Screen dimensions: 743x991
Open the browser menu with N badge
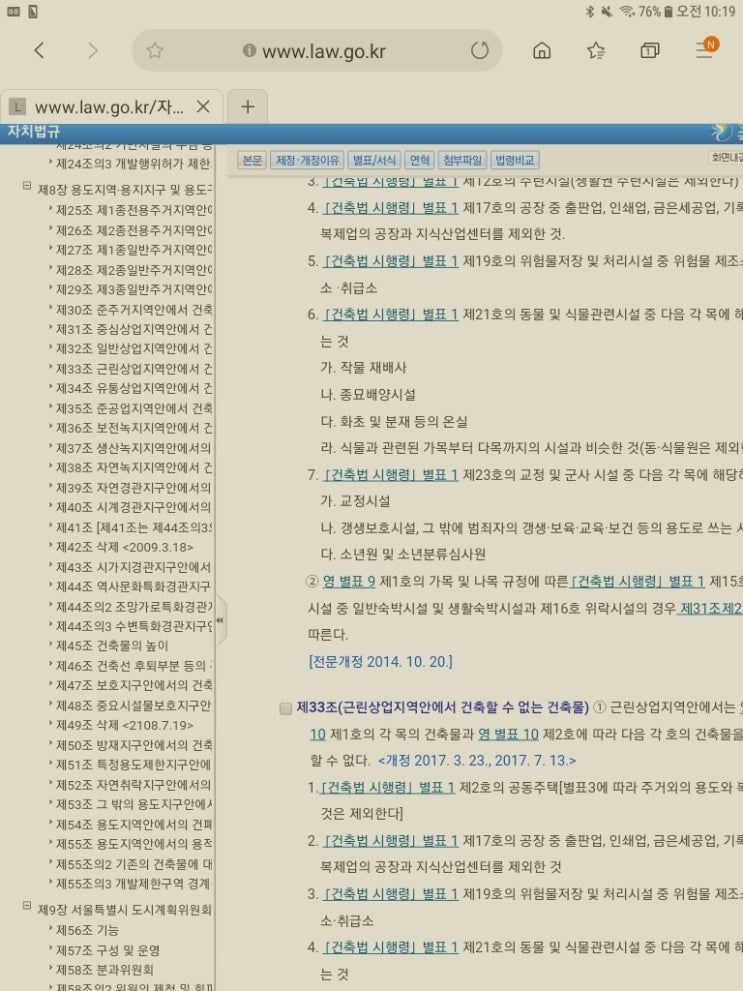tap(706, 48)
